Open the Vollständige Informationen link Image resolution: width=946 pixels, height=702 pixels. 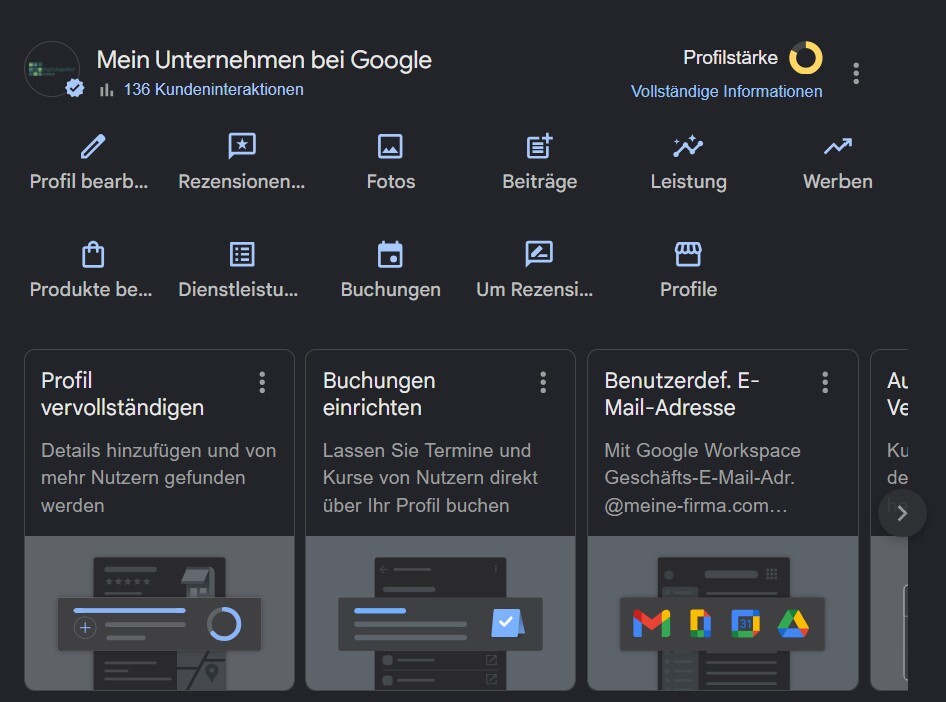[726, 92]
